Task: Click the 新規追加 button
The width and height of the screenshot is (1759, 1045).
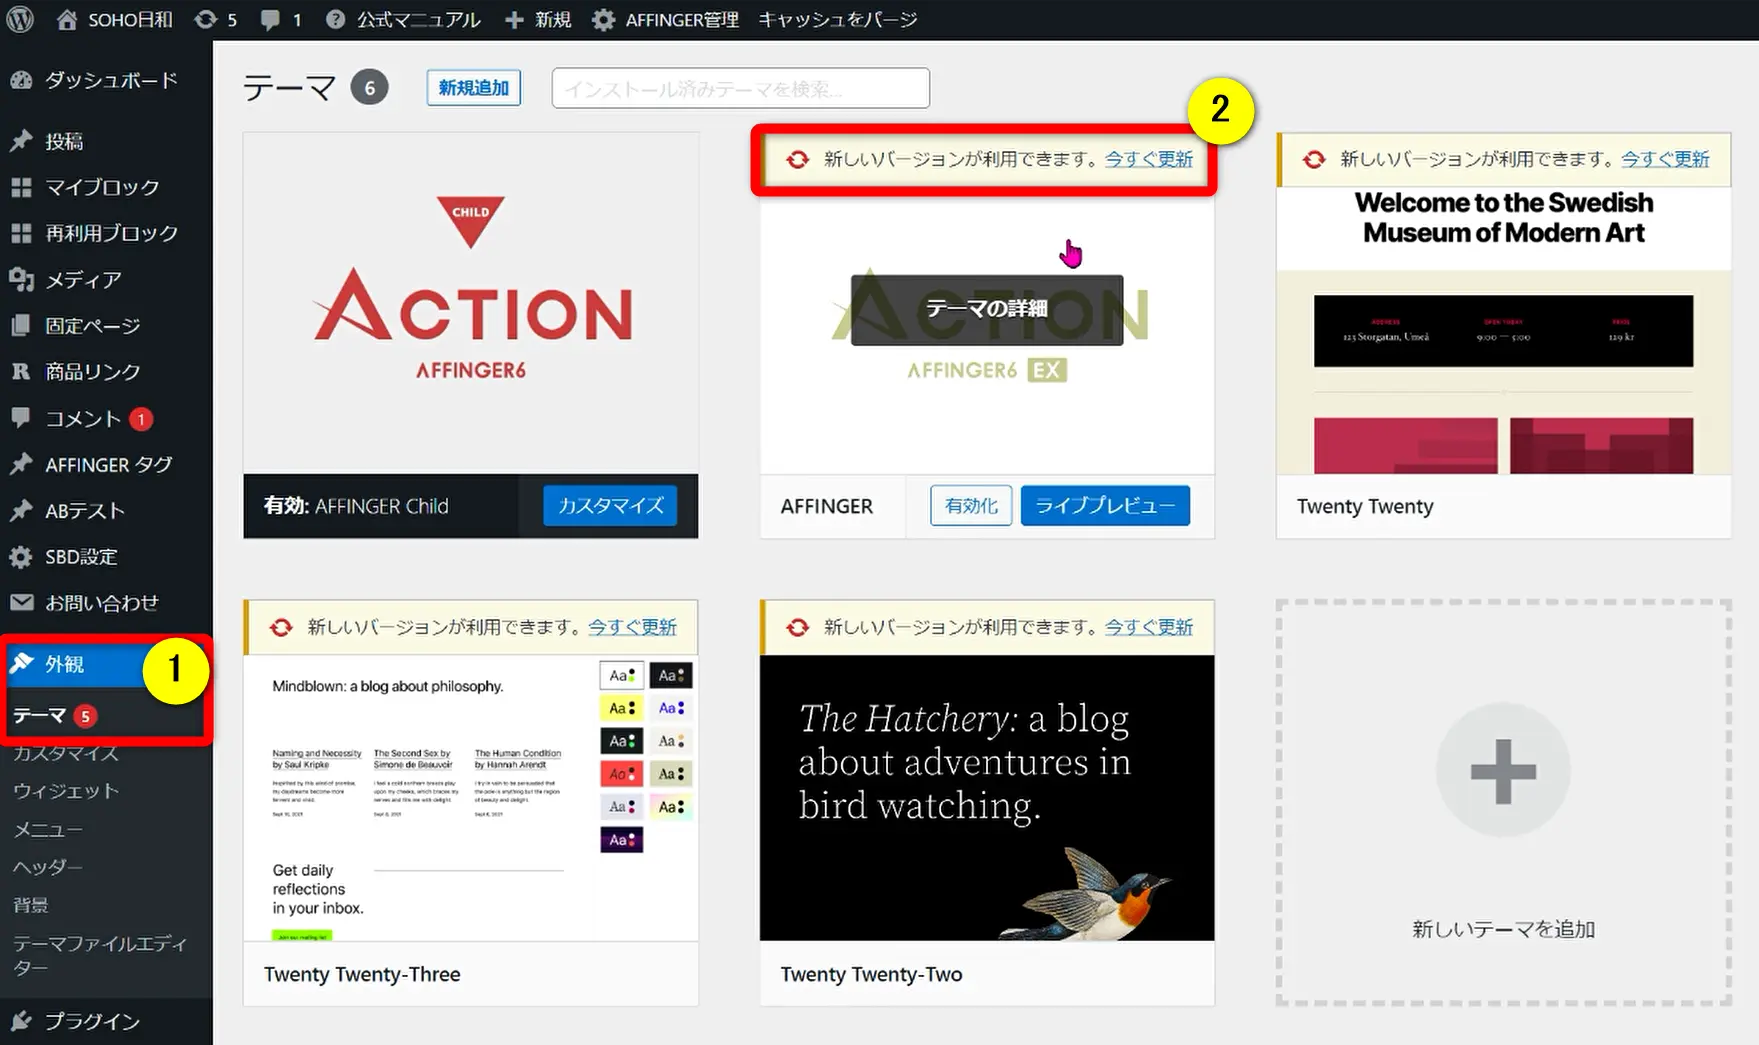Action: (x=473, y=88)
